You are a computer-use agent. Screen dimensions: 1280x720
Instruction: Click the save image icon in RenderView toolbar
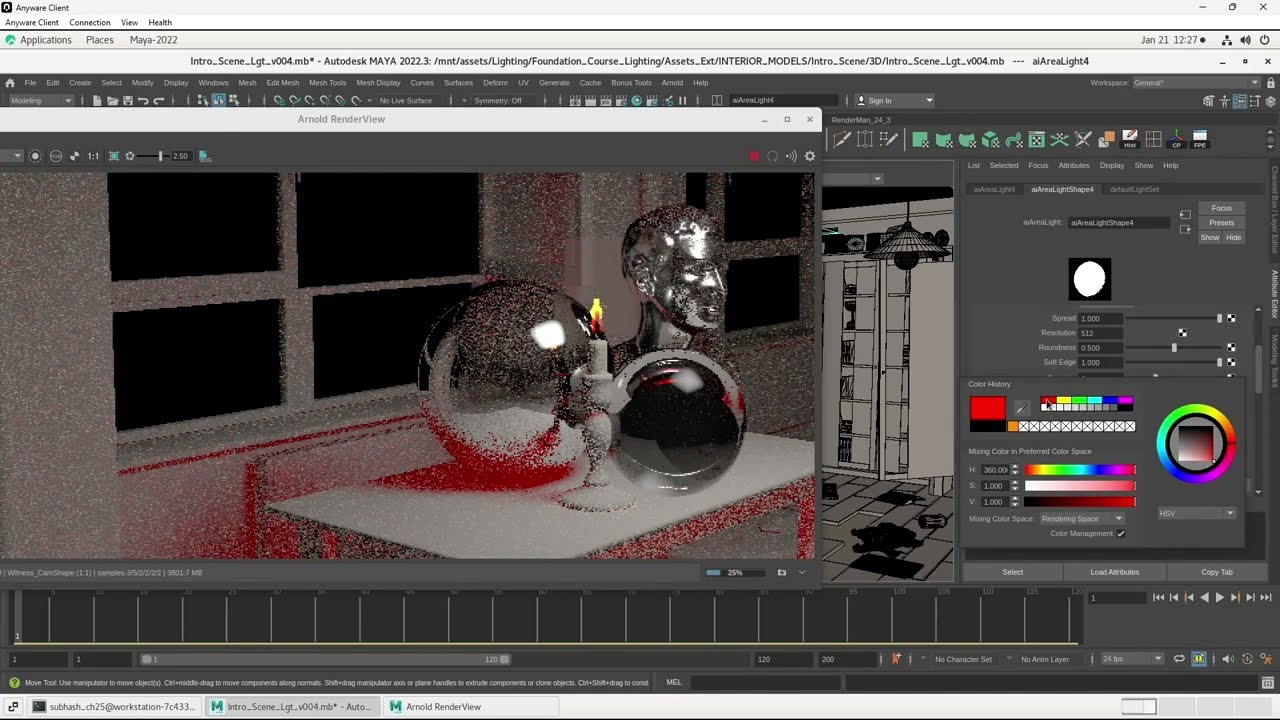coord(204,156)
